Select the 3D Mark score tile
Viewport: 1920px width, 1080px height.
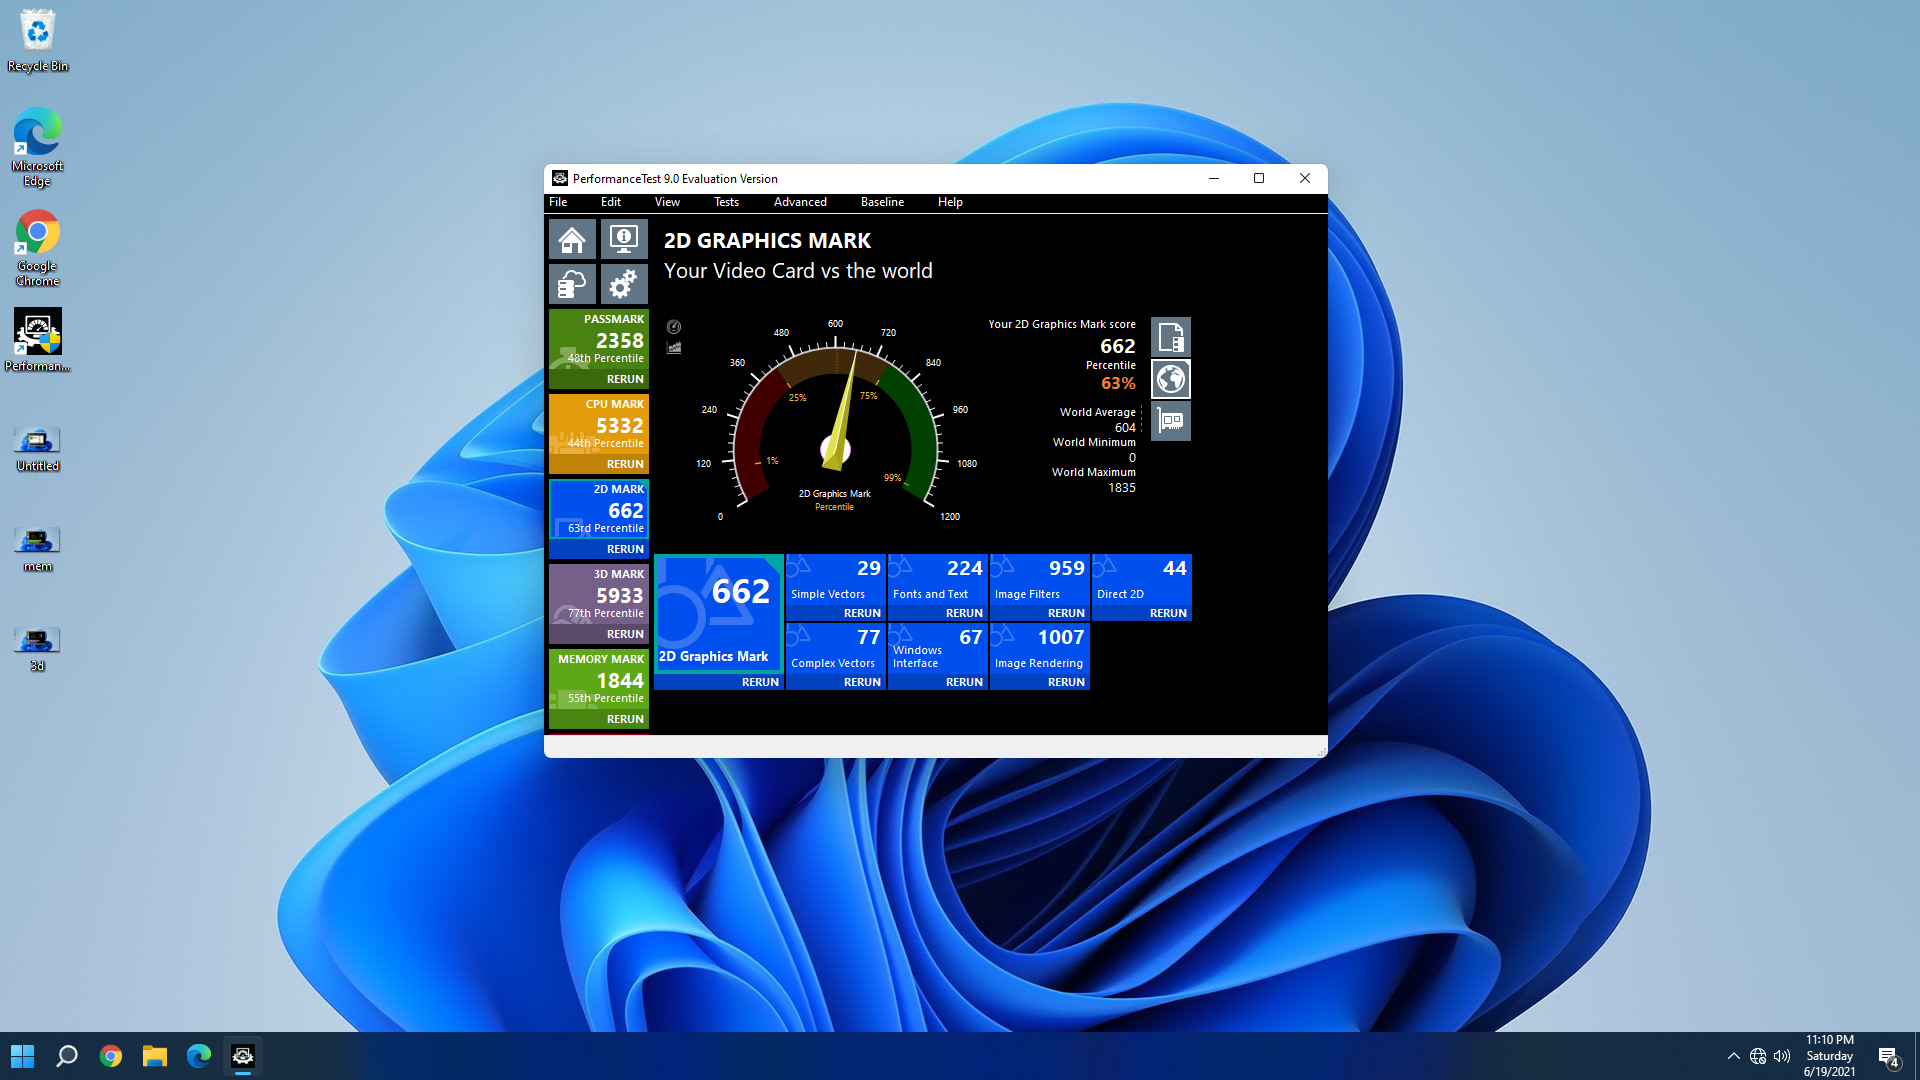[599, 595]
